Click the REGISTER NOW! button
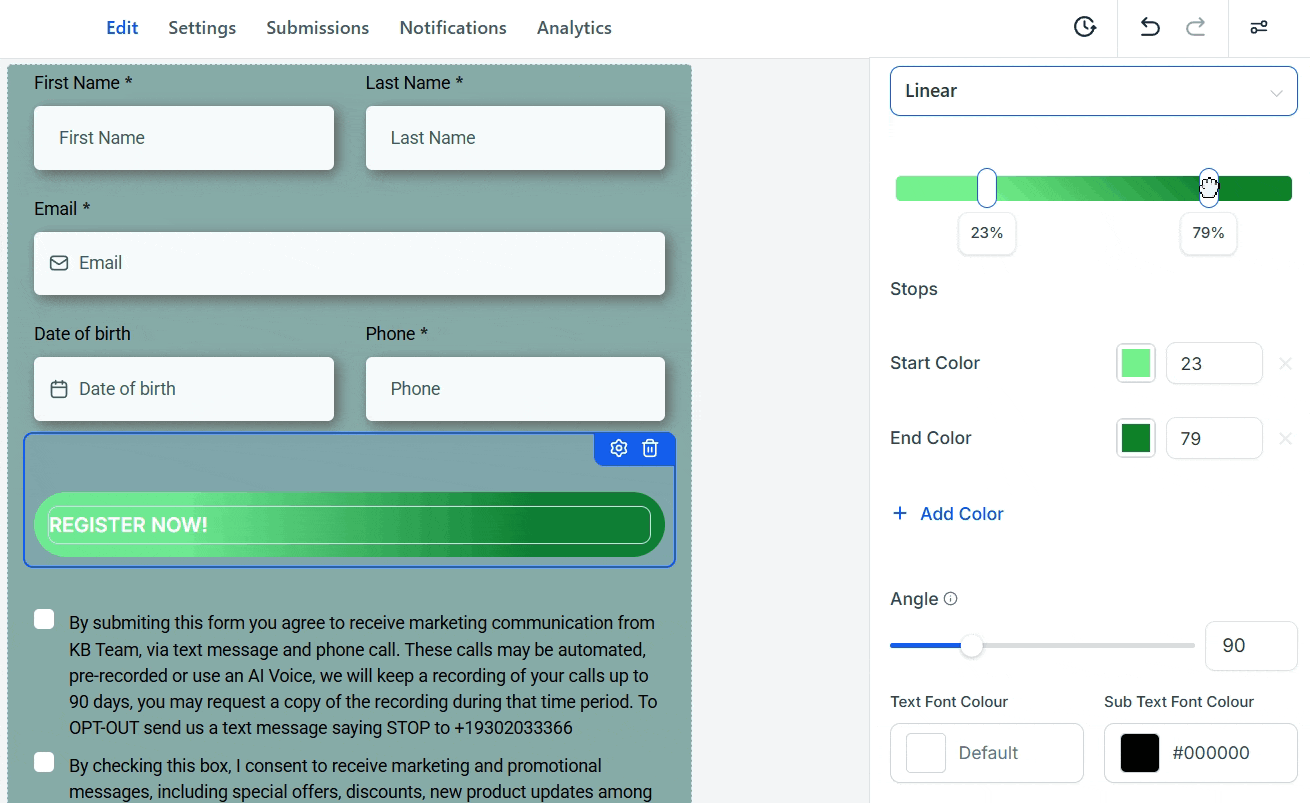This screenshot has height=803, width=1310. 349,525
